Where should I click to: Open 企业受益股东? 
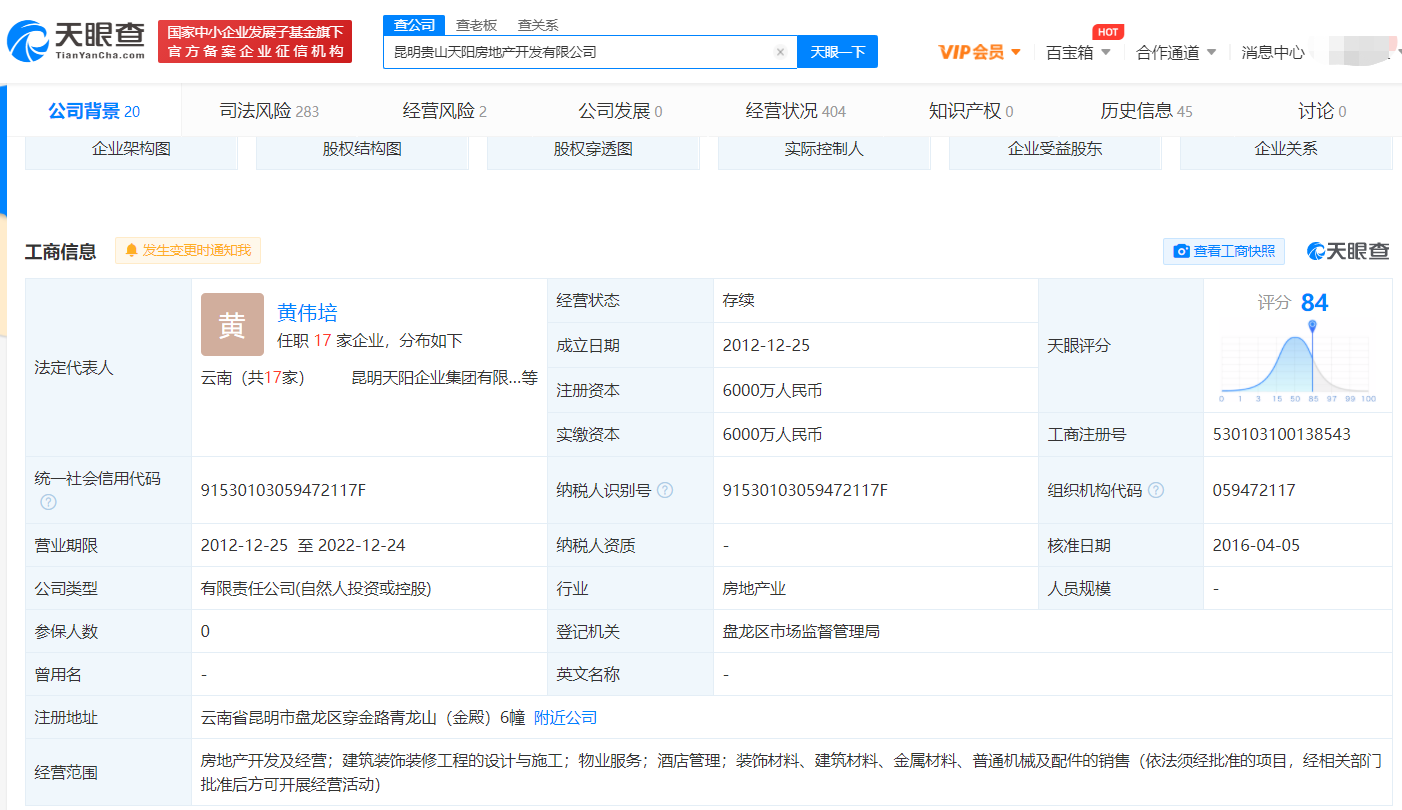click(1055, 150)
